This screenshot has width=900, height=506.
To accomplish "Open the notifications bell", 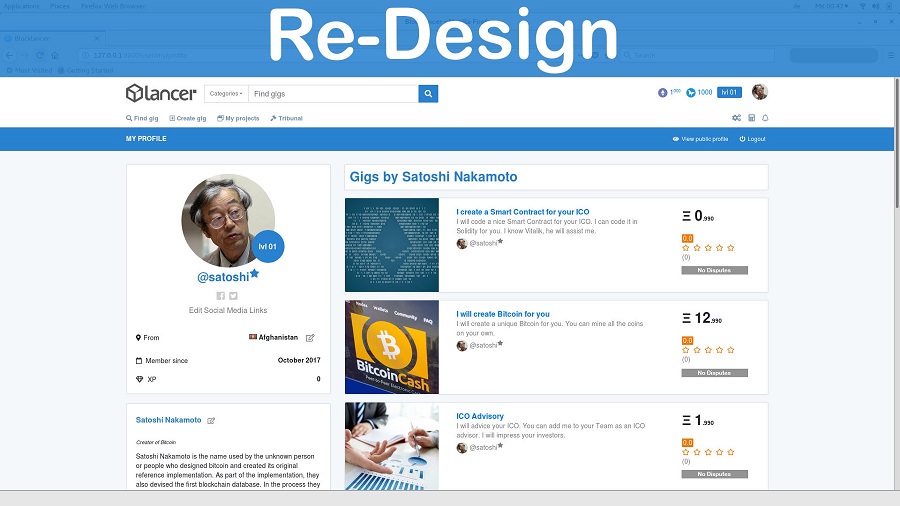I will 765,118.
